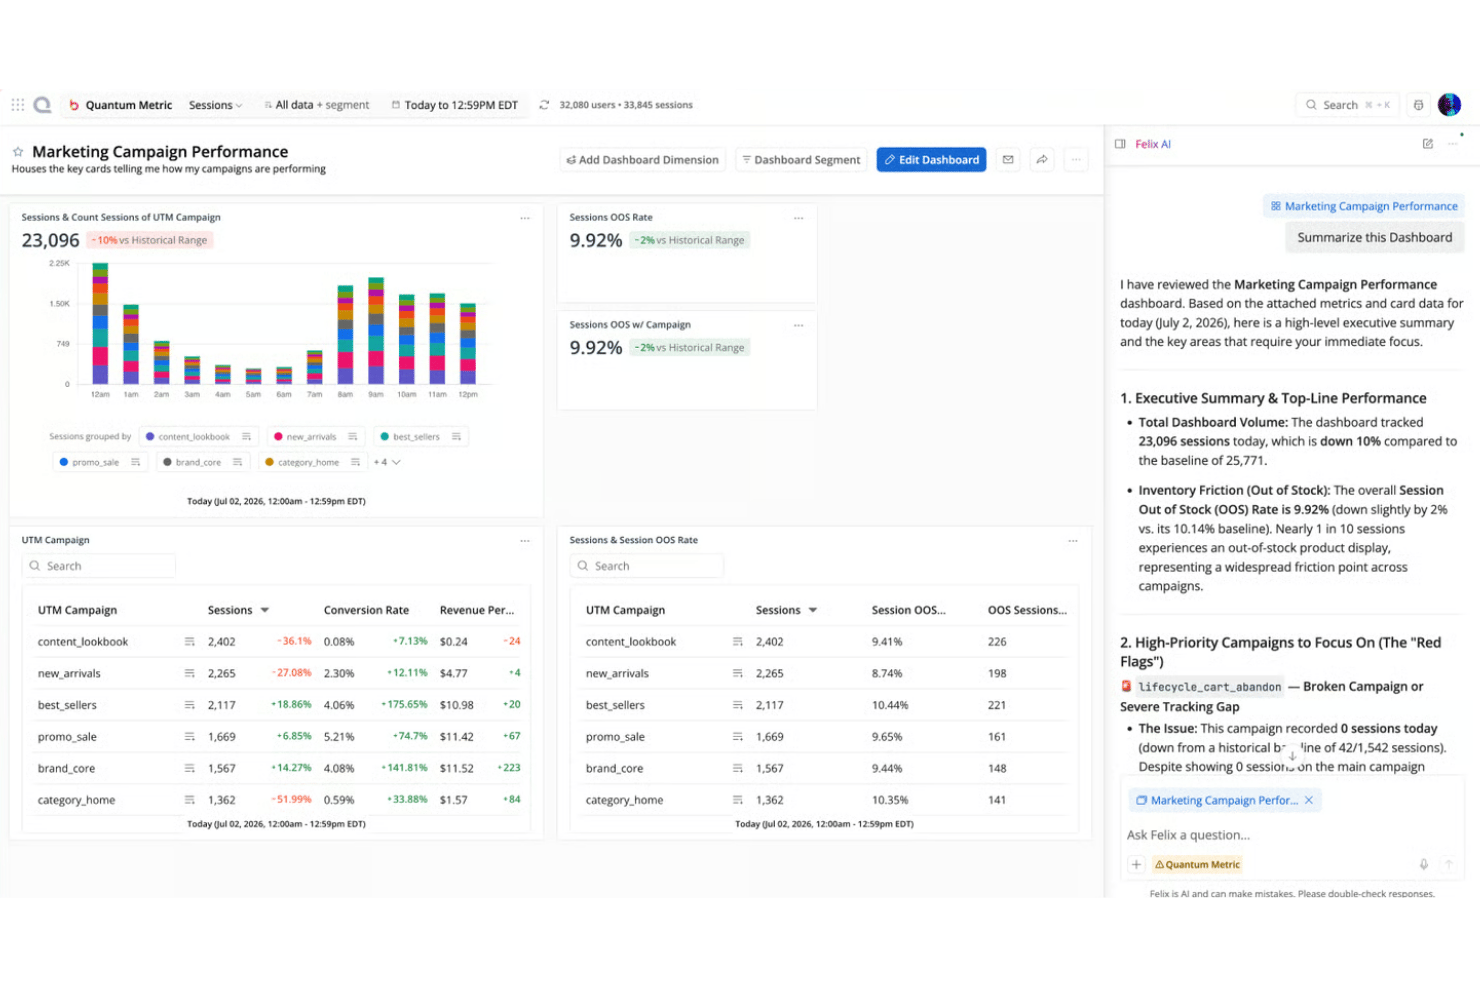Open the Today to 12:59PM EDT date picker

pos(455,105)
